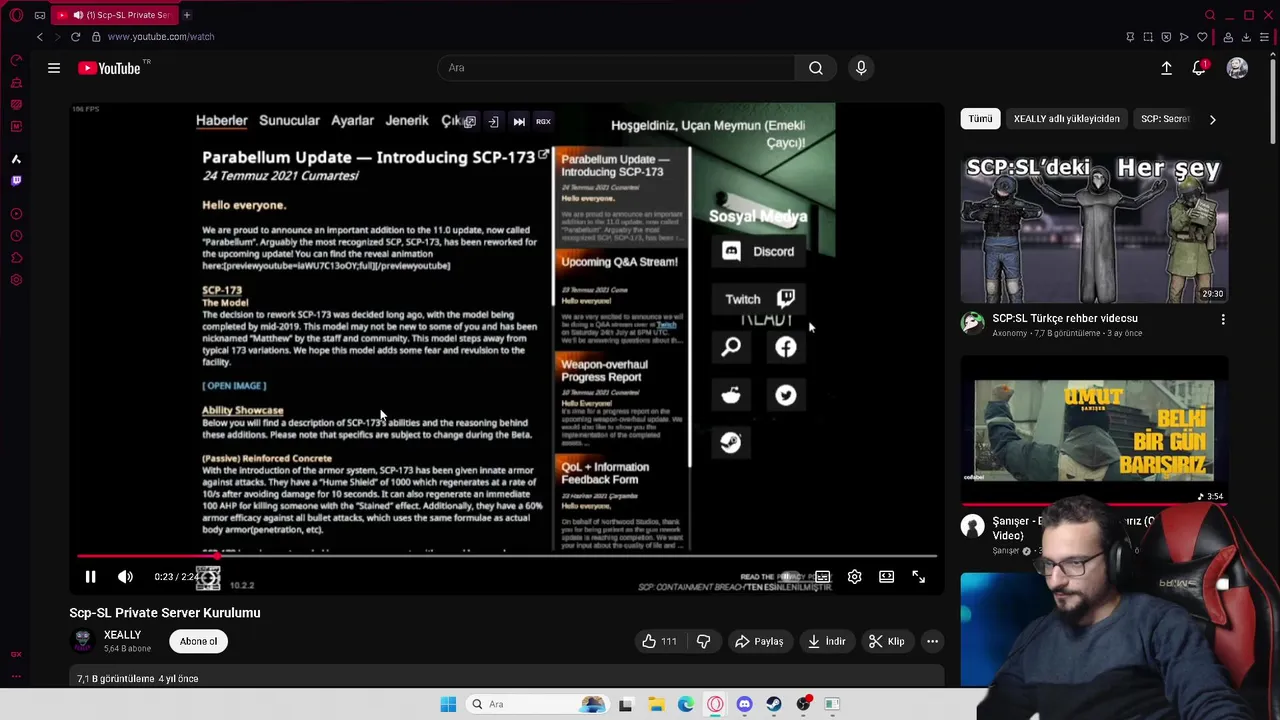Enter fullscreen video mode
The image size is (1280, 720).
click(x=918, y=577)
